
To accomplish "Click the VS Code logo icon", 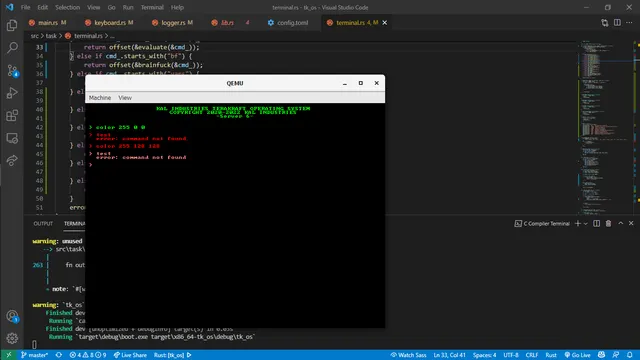I will coord(9,7).
